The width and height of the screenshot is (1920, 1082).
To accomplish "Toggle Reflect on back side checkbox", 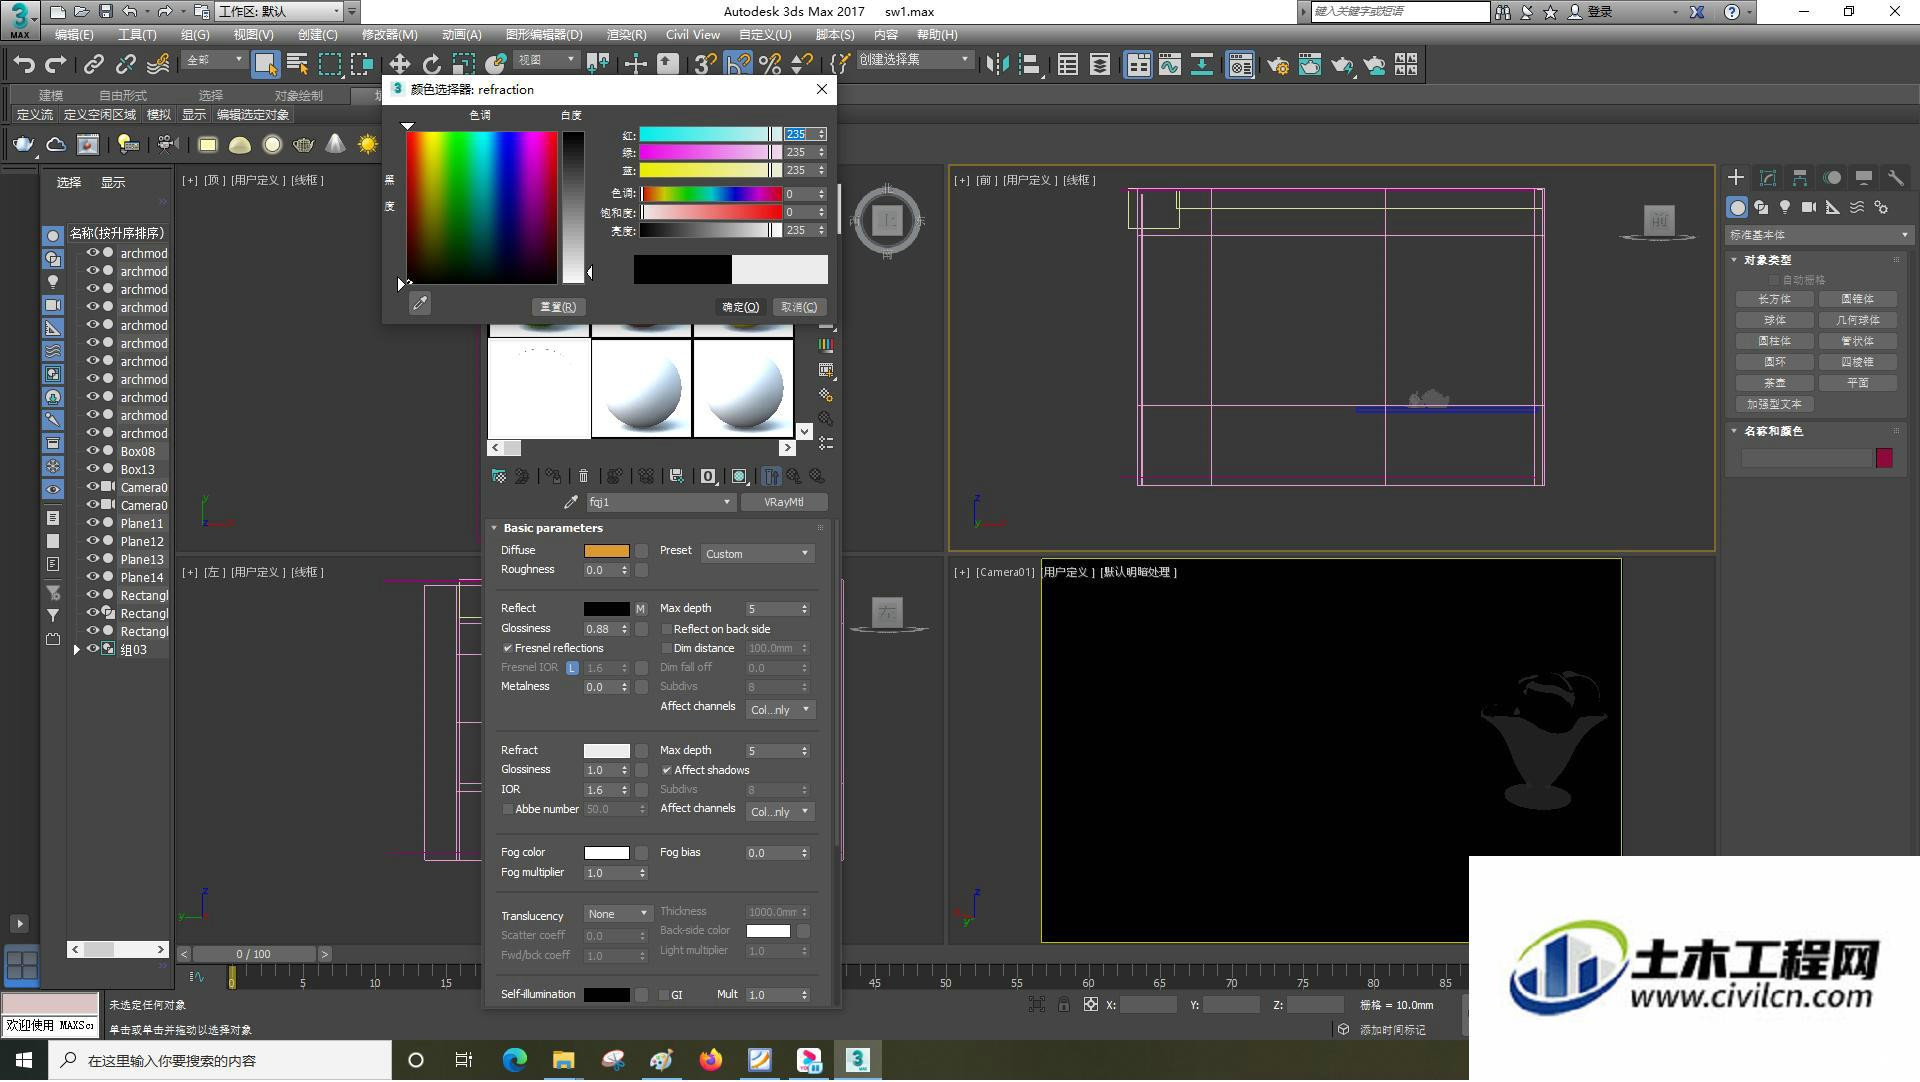I will tap(667, 630).
